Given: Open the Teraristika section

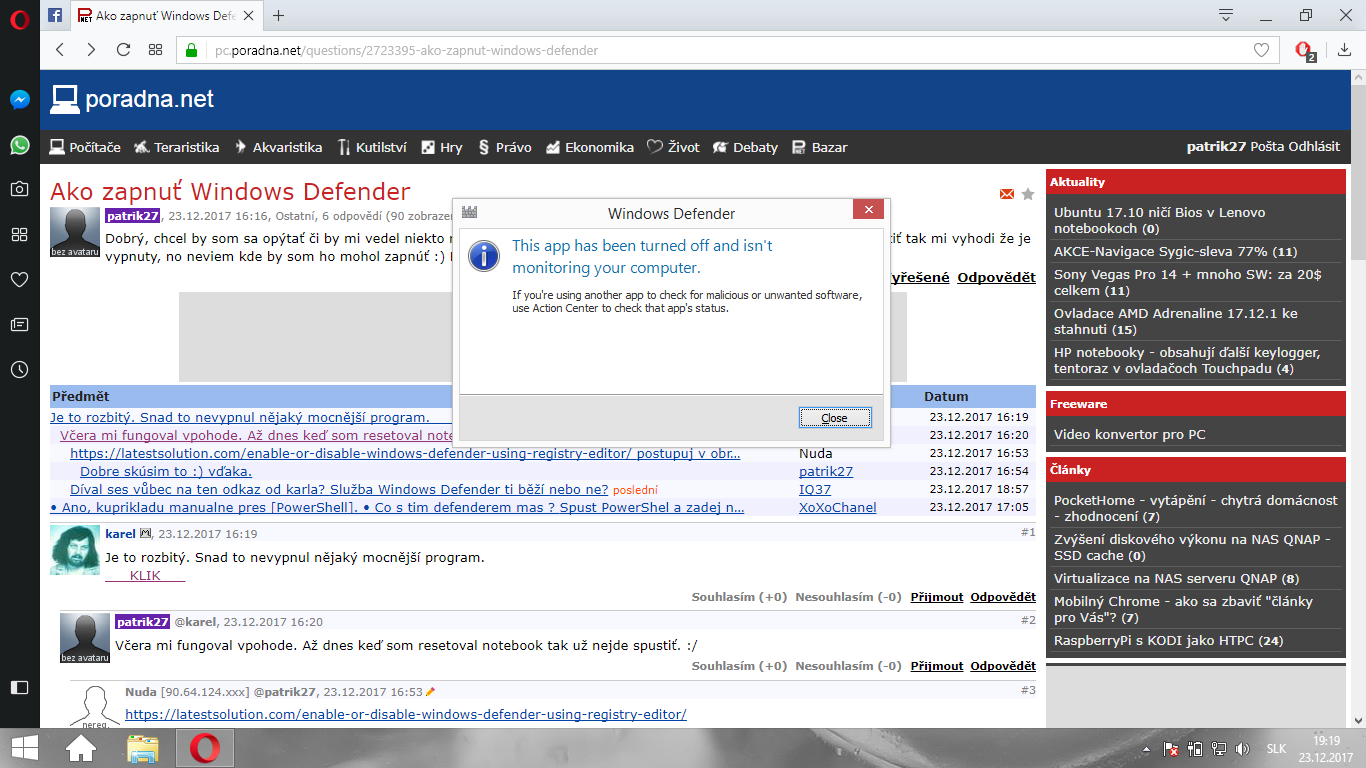Looking at the screenshot, I should tap(177, 147).
